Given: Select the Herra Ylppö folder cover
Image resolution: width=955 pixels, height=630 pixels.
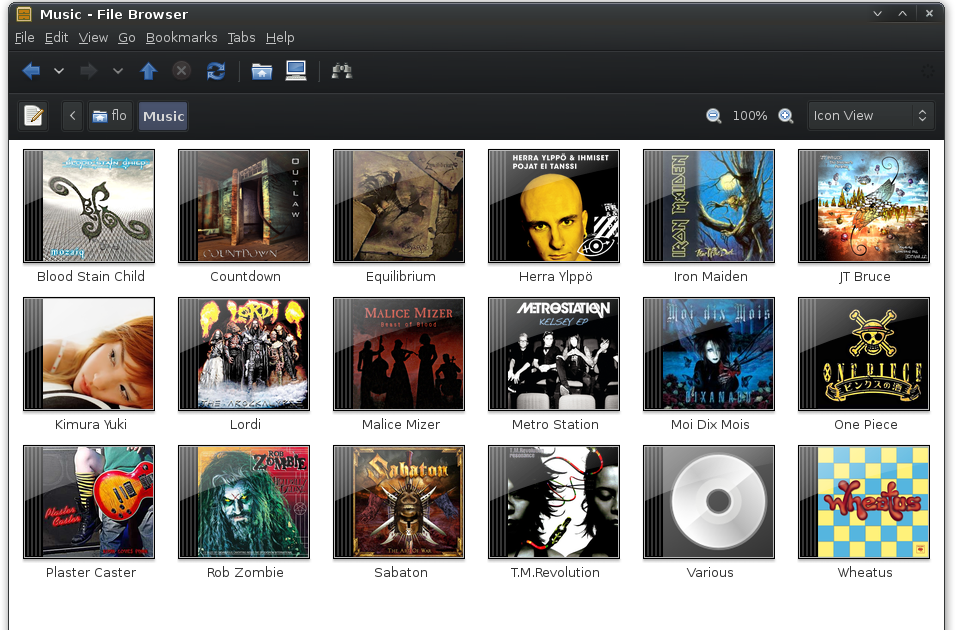Looking at the screenshot, I should click(x=554, y=206).
